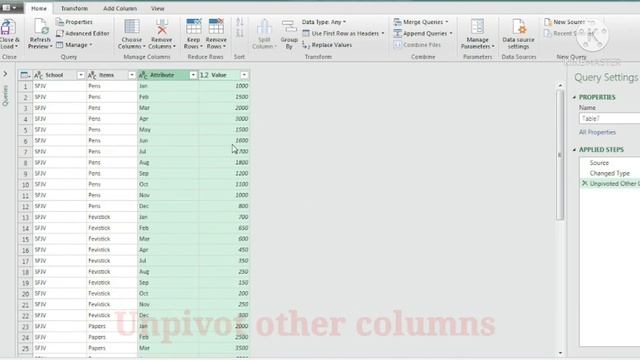Open the School column filter dropdown
The image size is (640, 360).
coord(80,75)
